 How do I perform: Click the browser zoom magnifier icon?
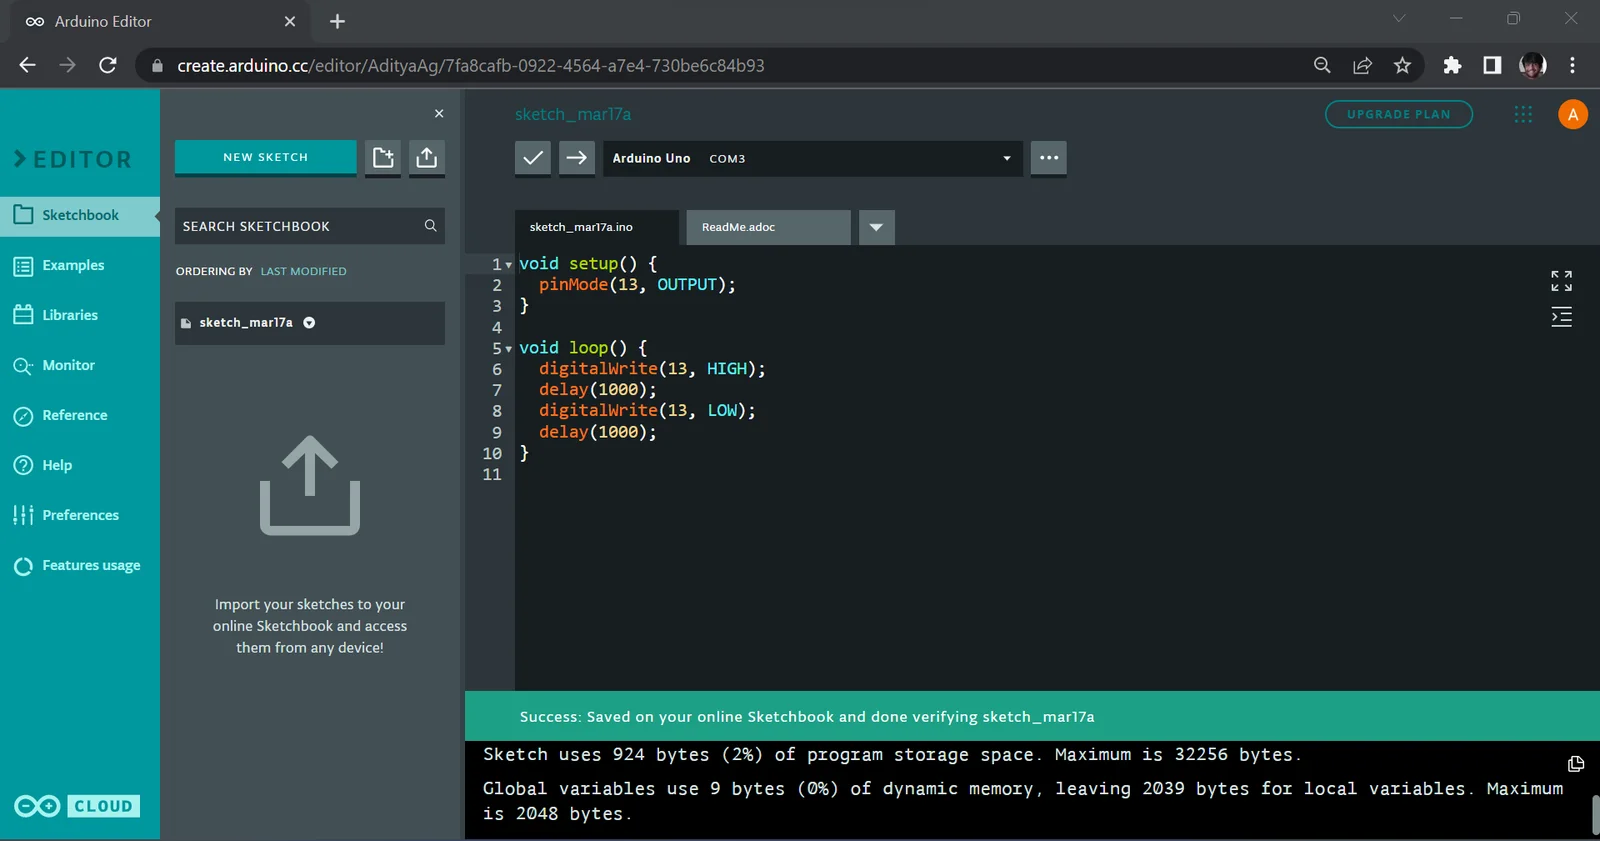point(1322,65)
